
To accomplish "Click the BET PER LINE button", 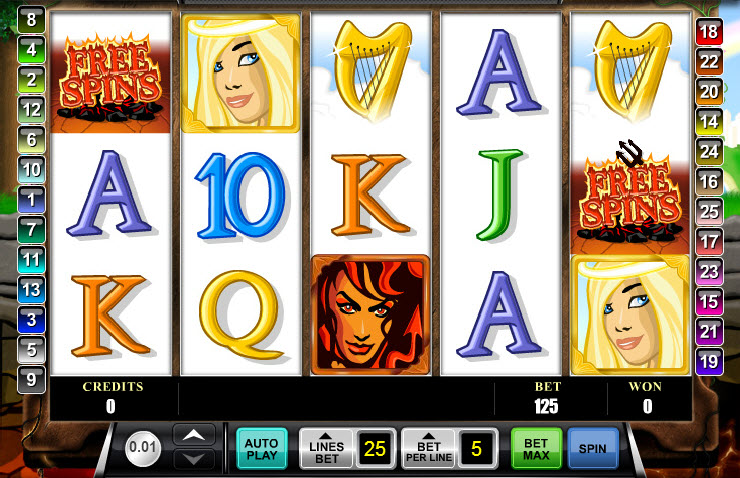I will (x=429, y=449).
